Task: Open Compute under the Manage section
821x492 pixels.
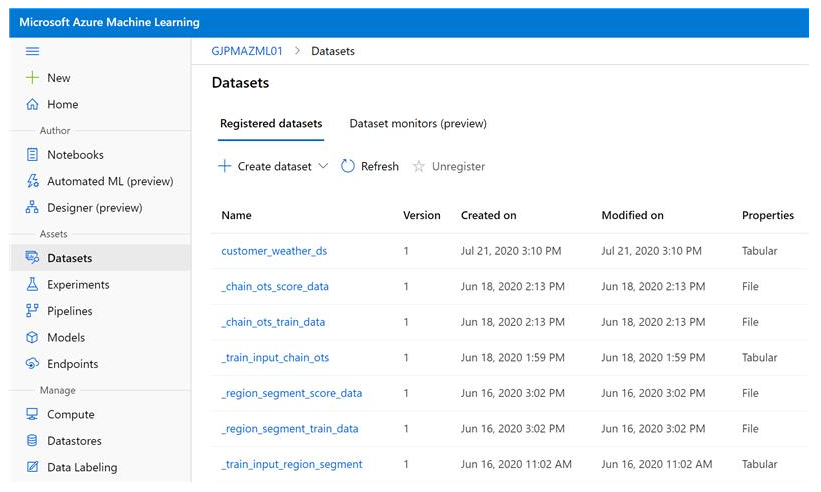Action: coord(71,415)
